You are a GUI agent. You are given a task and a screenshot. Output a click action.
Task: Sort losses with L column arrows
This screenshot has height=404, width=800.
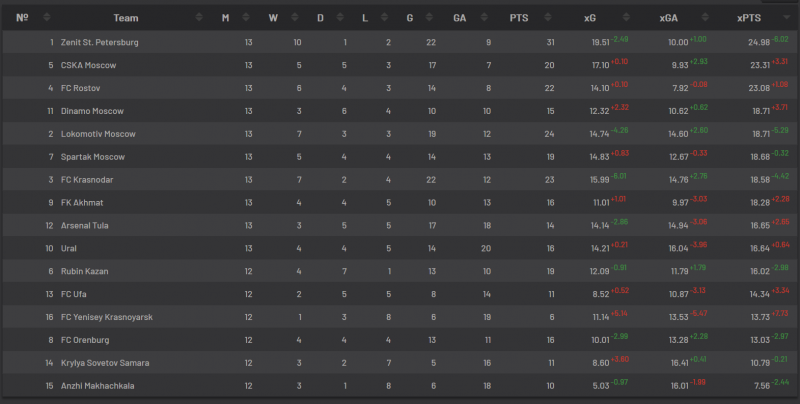[x=384, y=17]
